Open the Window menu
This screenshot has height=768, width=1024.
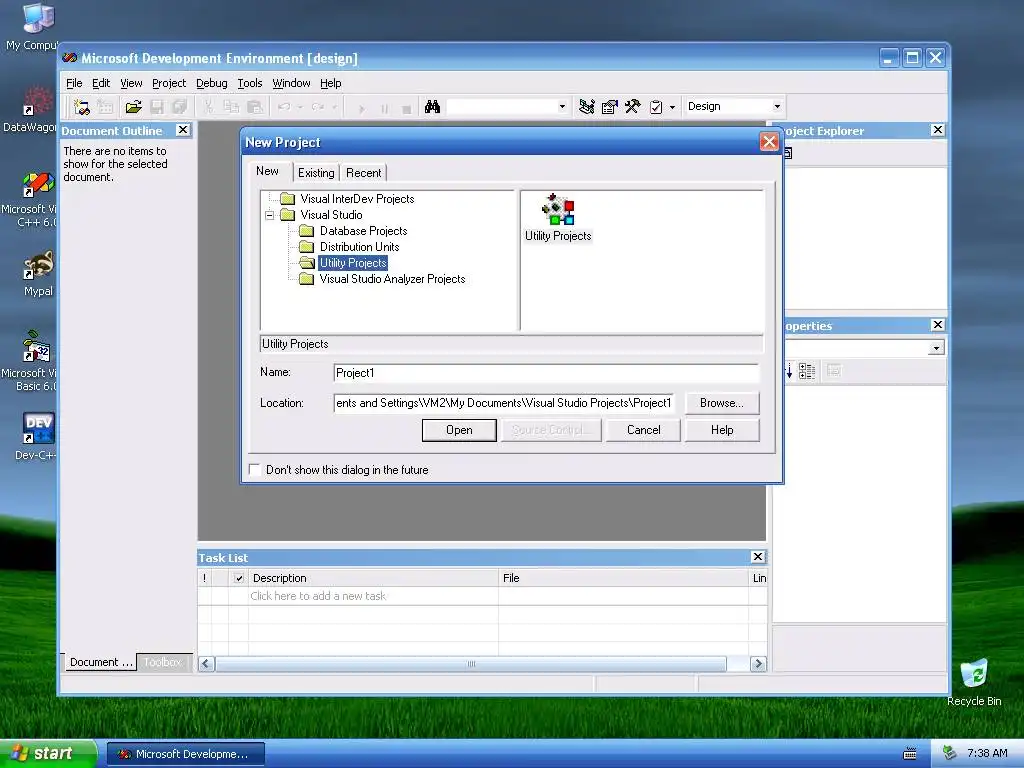pos(291,83)
